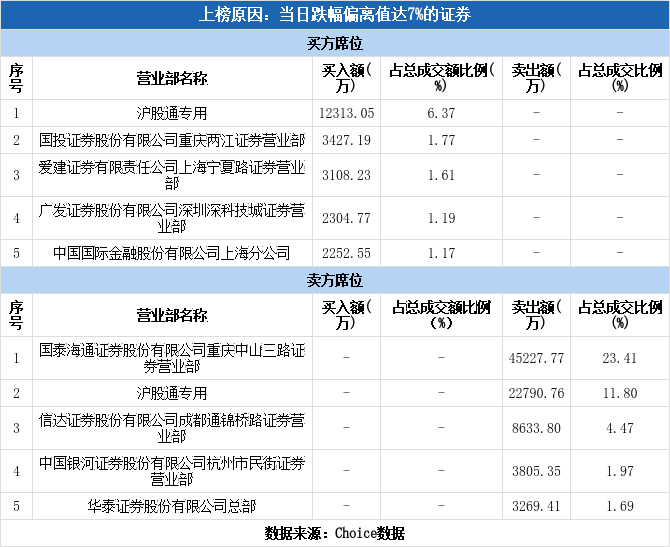Click buyer table 营业部名称 column header
Screen dimensions: 670x547
(x=172, y=78)
